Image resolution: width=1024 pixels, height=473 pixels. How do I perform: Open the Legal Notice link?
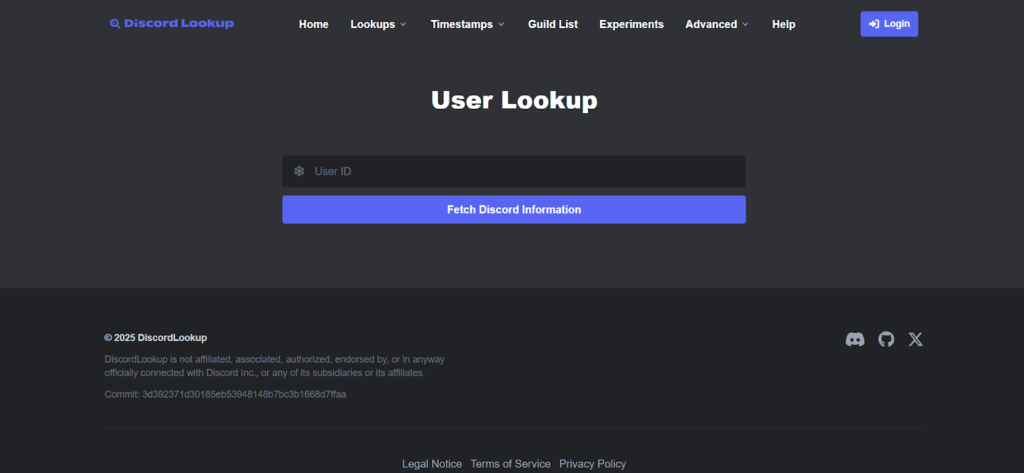click(432, 464)
